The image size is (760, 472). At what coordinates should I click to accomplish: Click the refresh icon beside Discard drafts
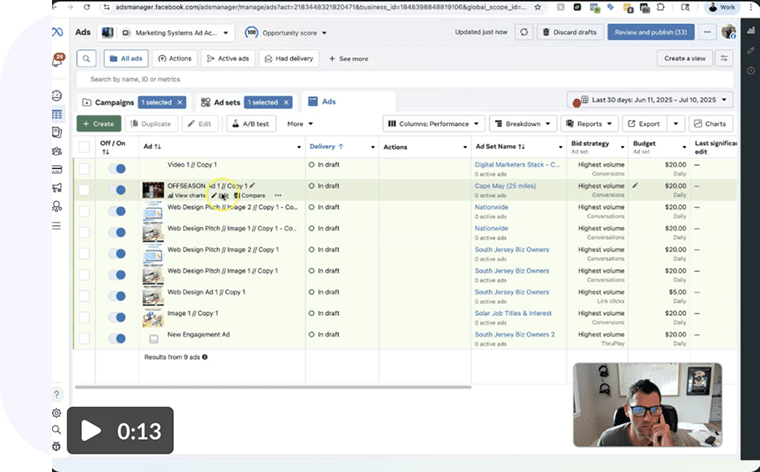coord(524,32)
